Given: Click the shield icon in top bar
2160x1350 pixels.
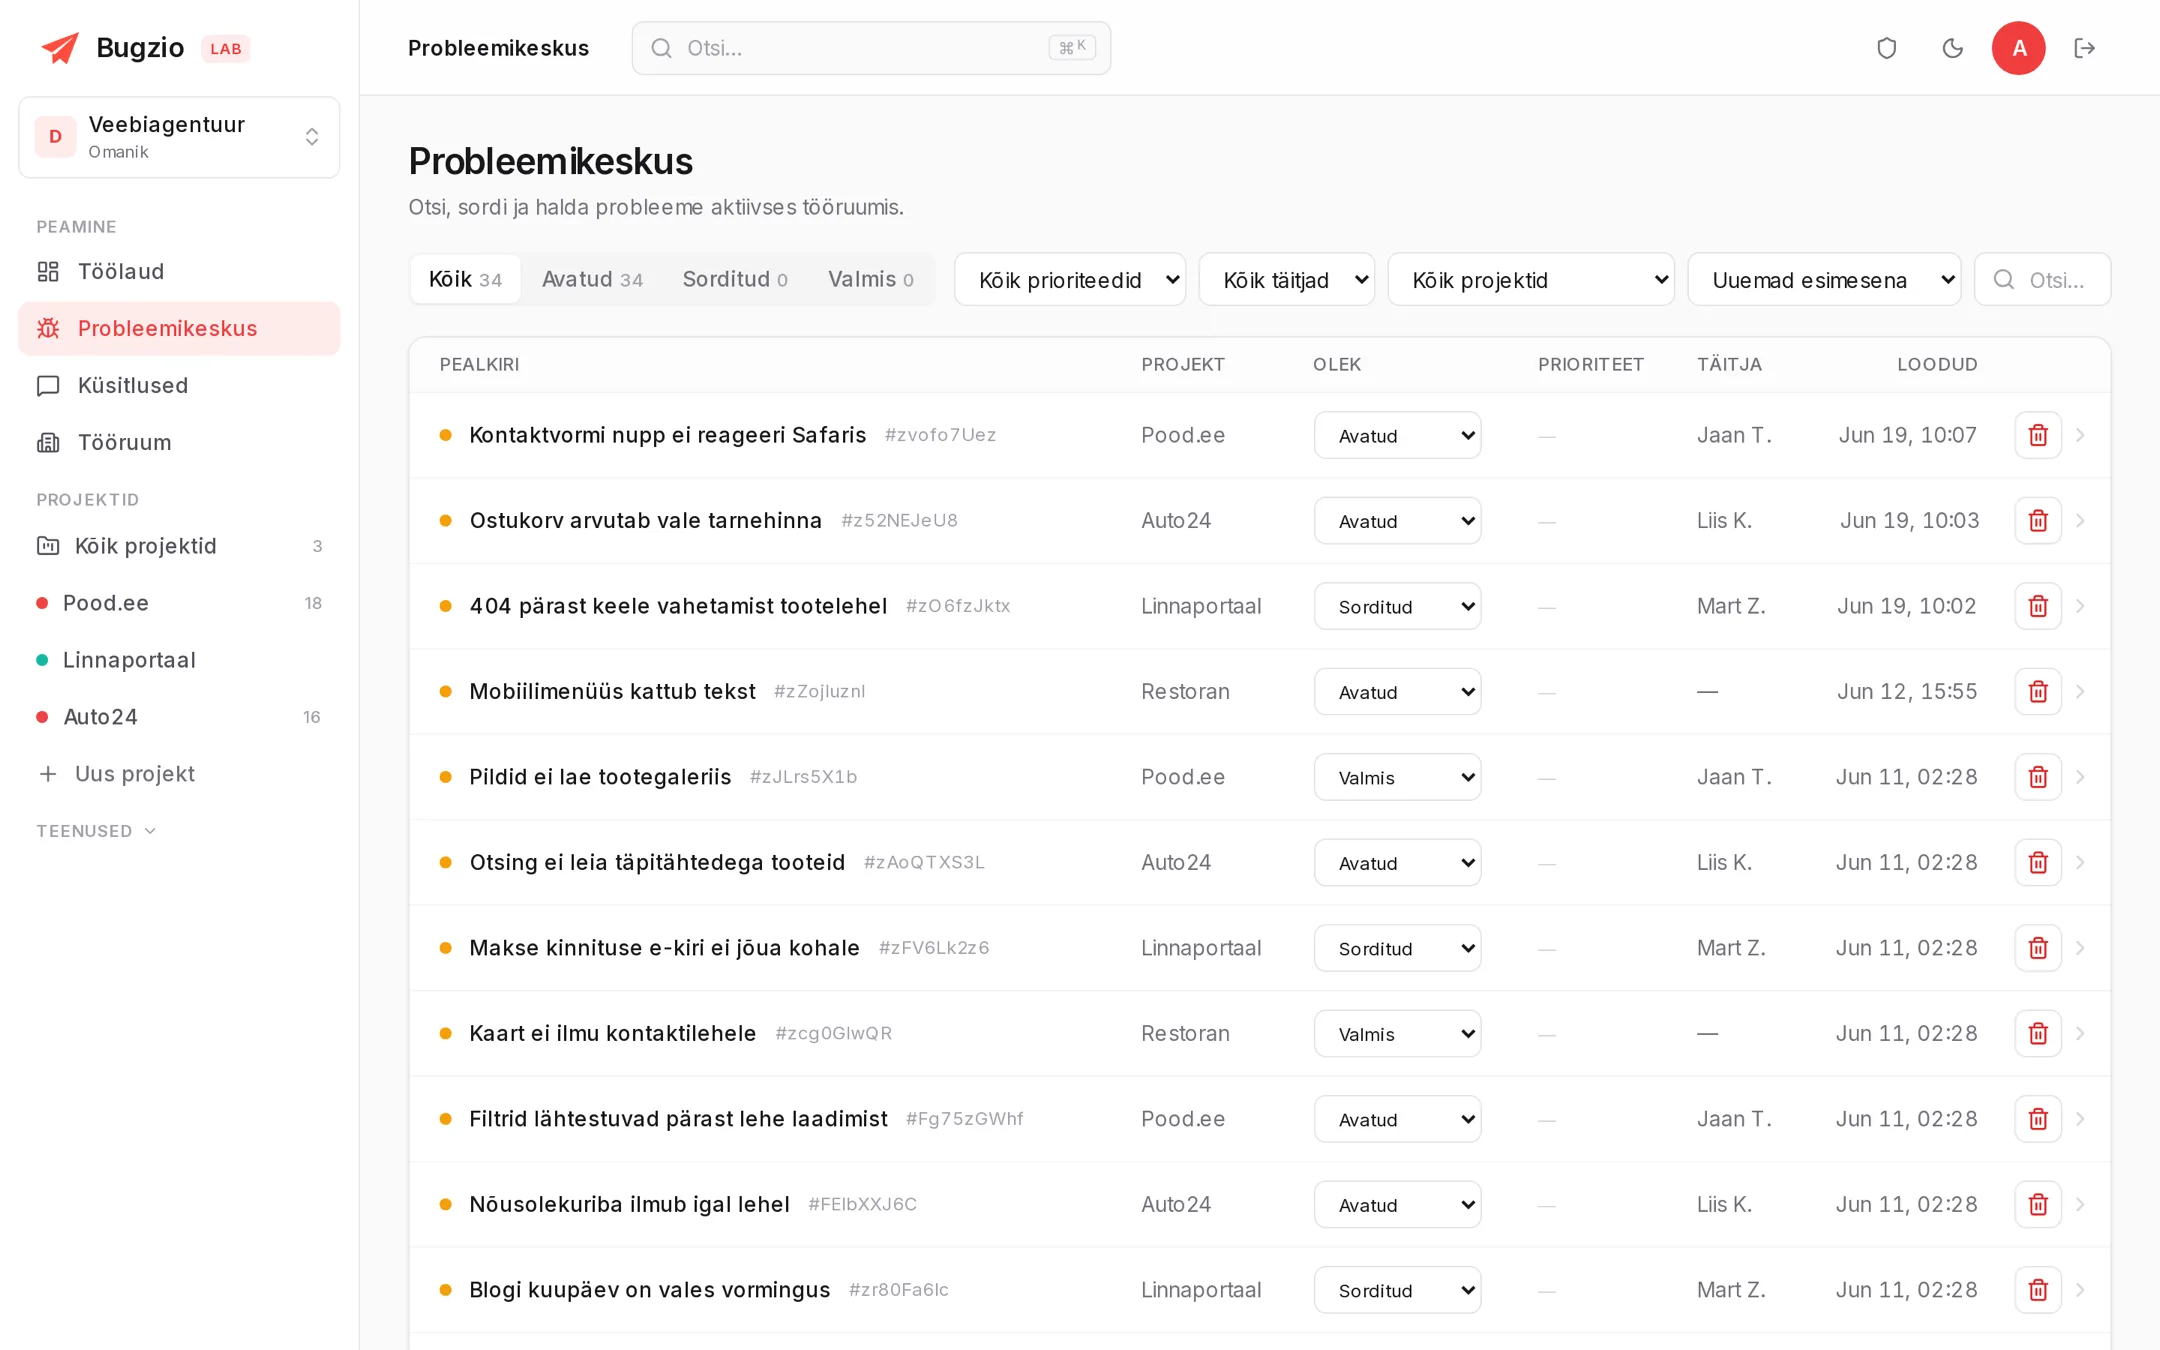Looking at the screenshot, I should pos(1886,48).
